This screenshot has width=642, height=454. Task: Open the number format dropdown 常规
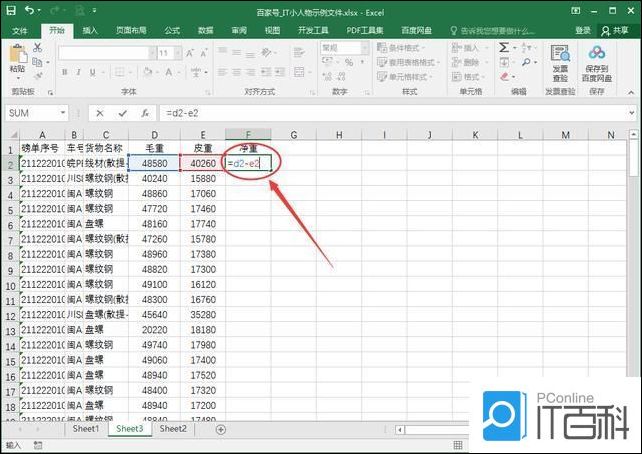(366, 47)
